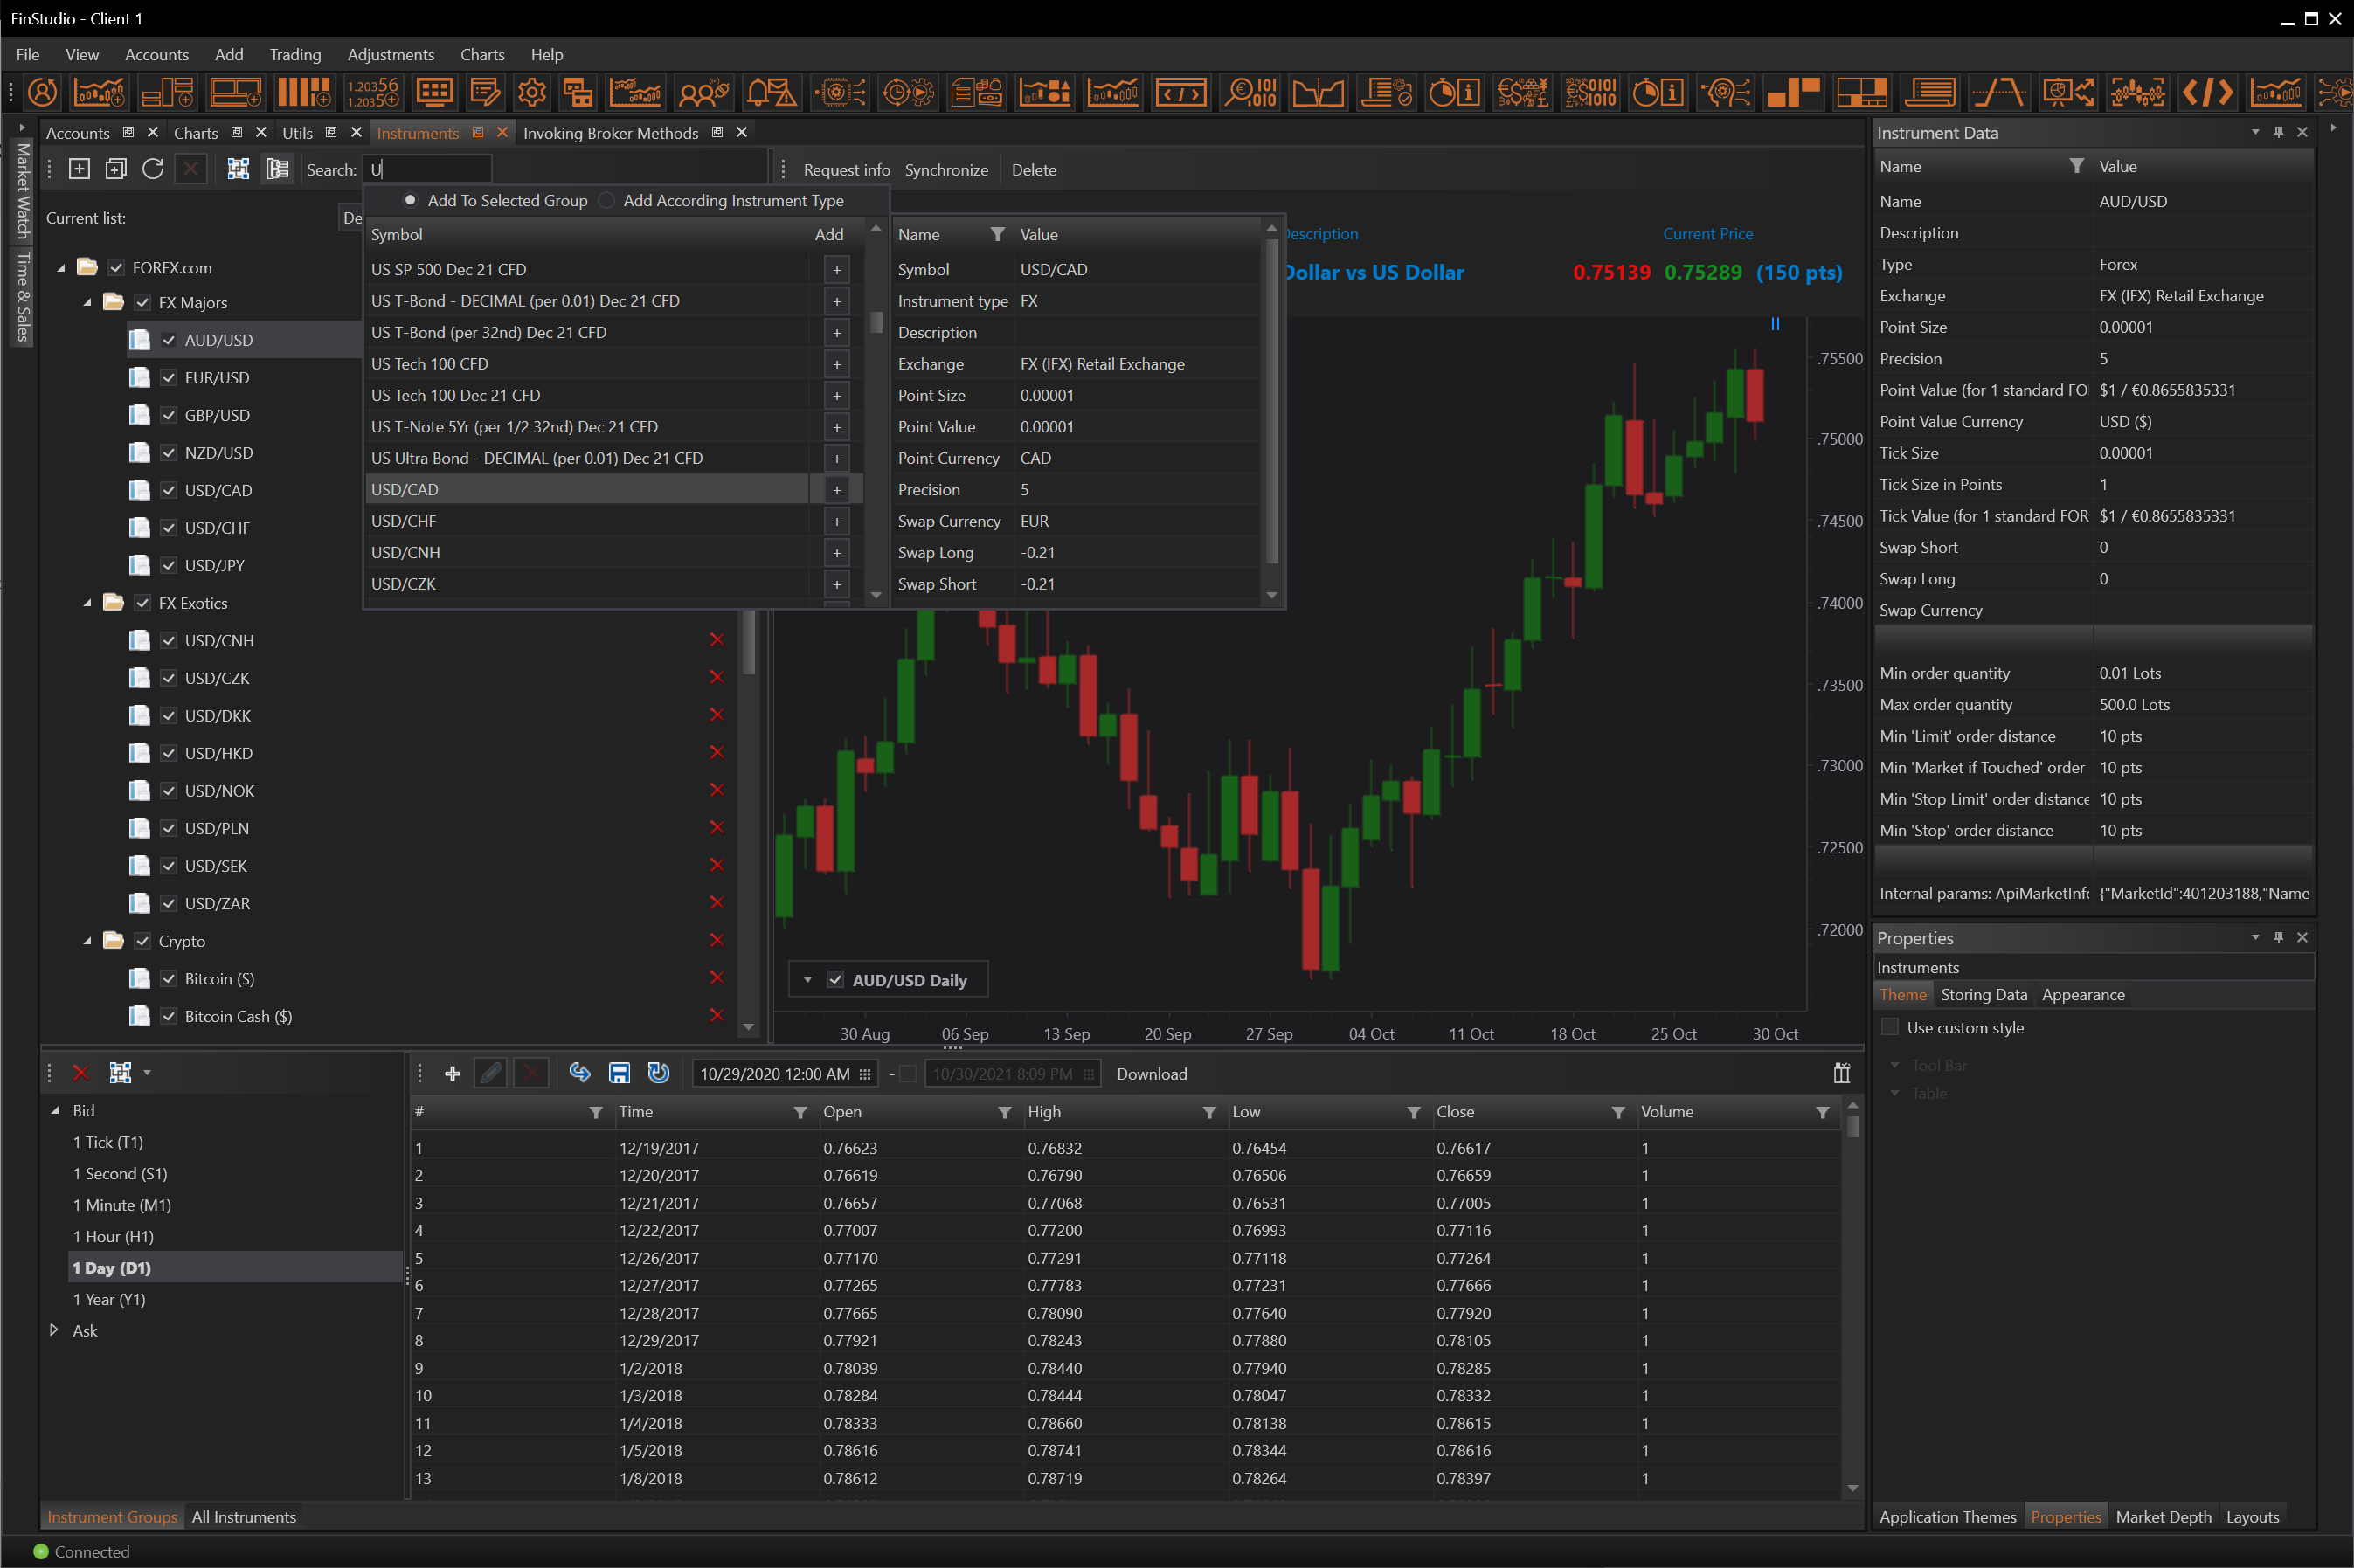This screenshot has height=1568, width=2354.
Task: Click the add row plus icon above history table
Action: click(452, 1073)
